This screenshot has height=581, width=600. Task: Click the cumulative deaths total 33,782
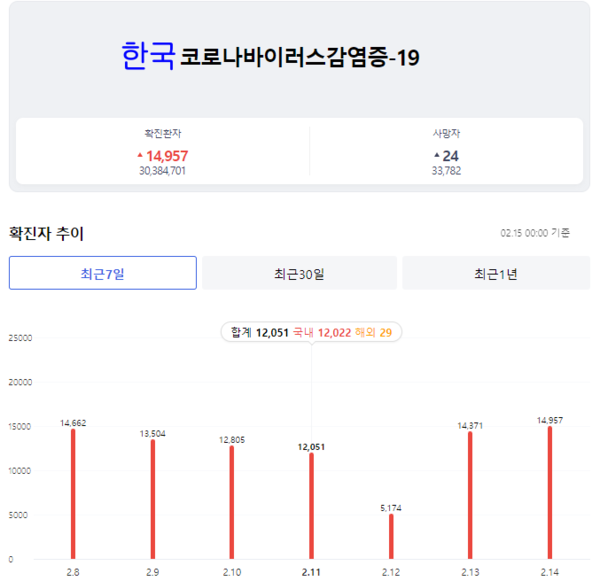point(446,171)
